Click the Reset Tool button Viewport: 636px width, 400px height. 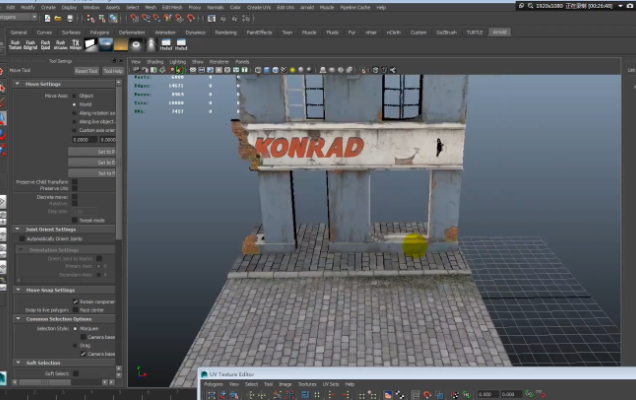coord(86,71)
